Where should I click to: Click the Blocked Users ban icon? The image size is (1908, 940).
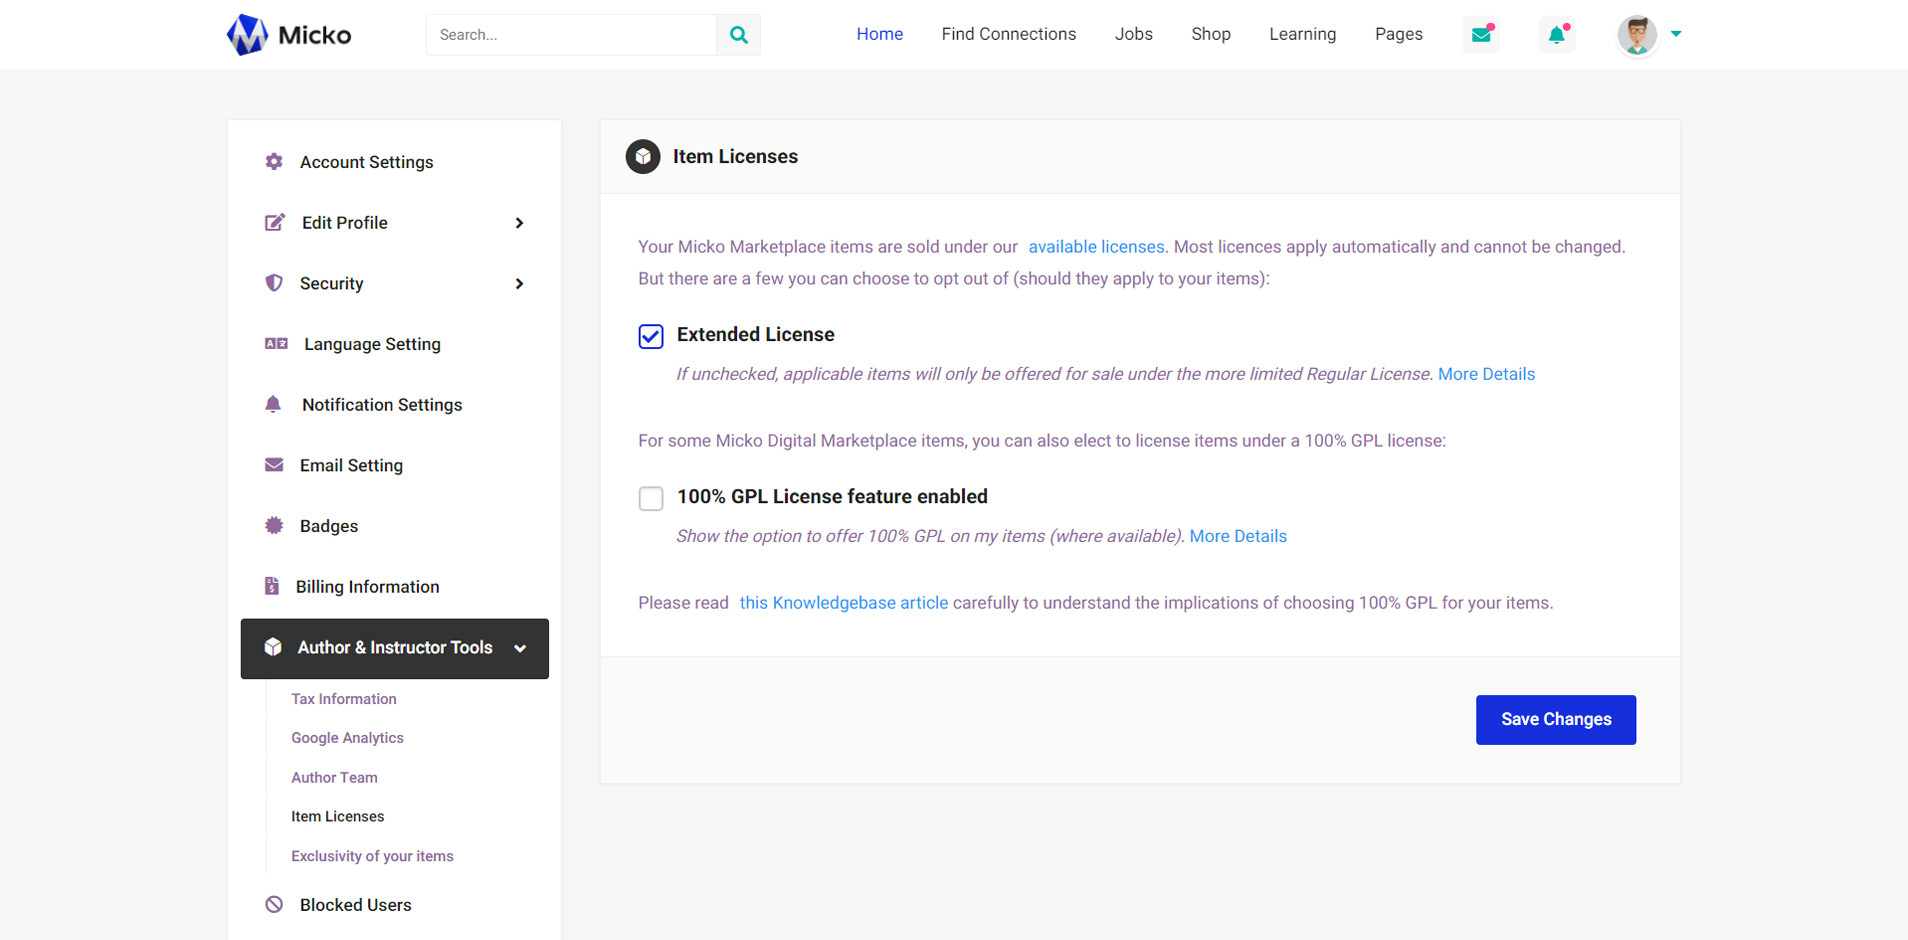pos(274,905)
